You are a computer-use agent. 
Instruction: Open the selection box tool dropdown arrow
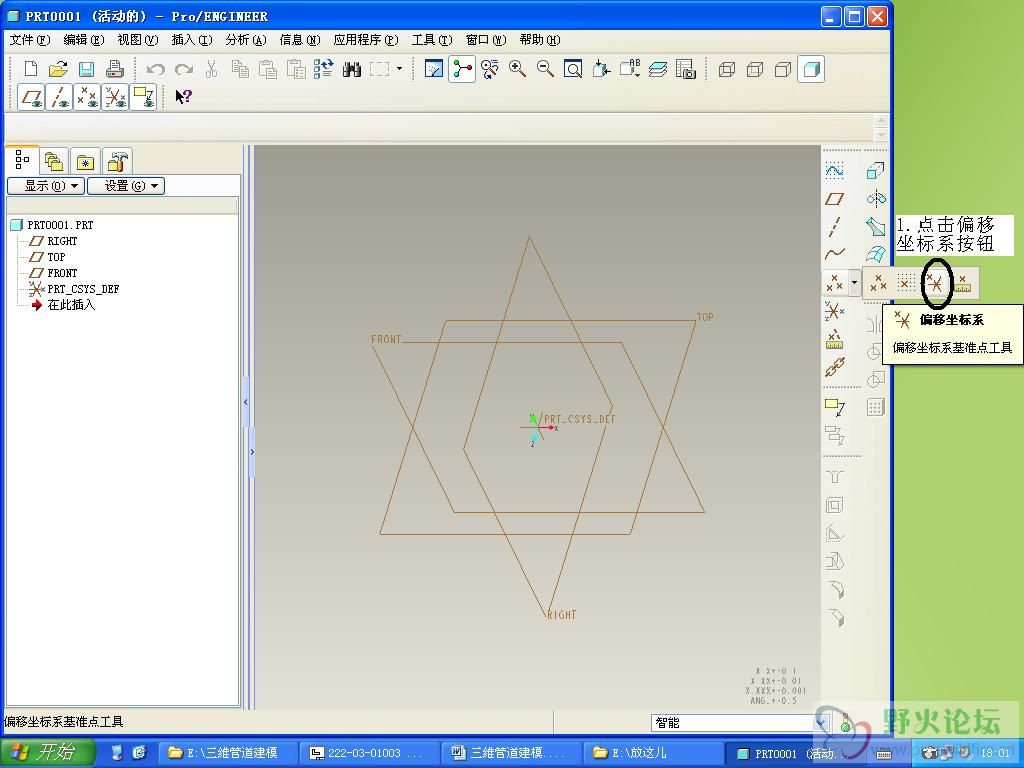pos(399,69)
